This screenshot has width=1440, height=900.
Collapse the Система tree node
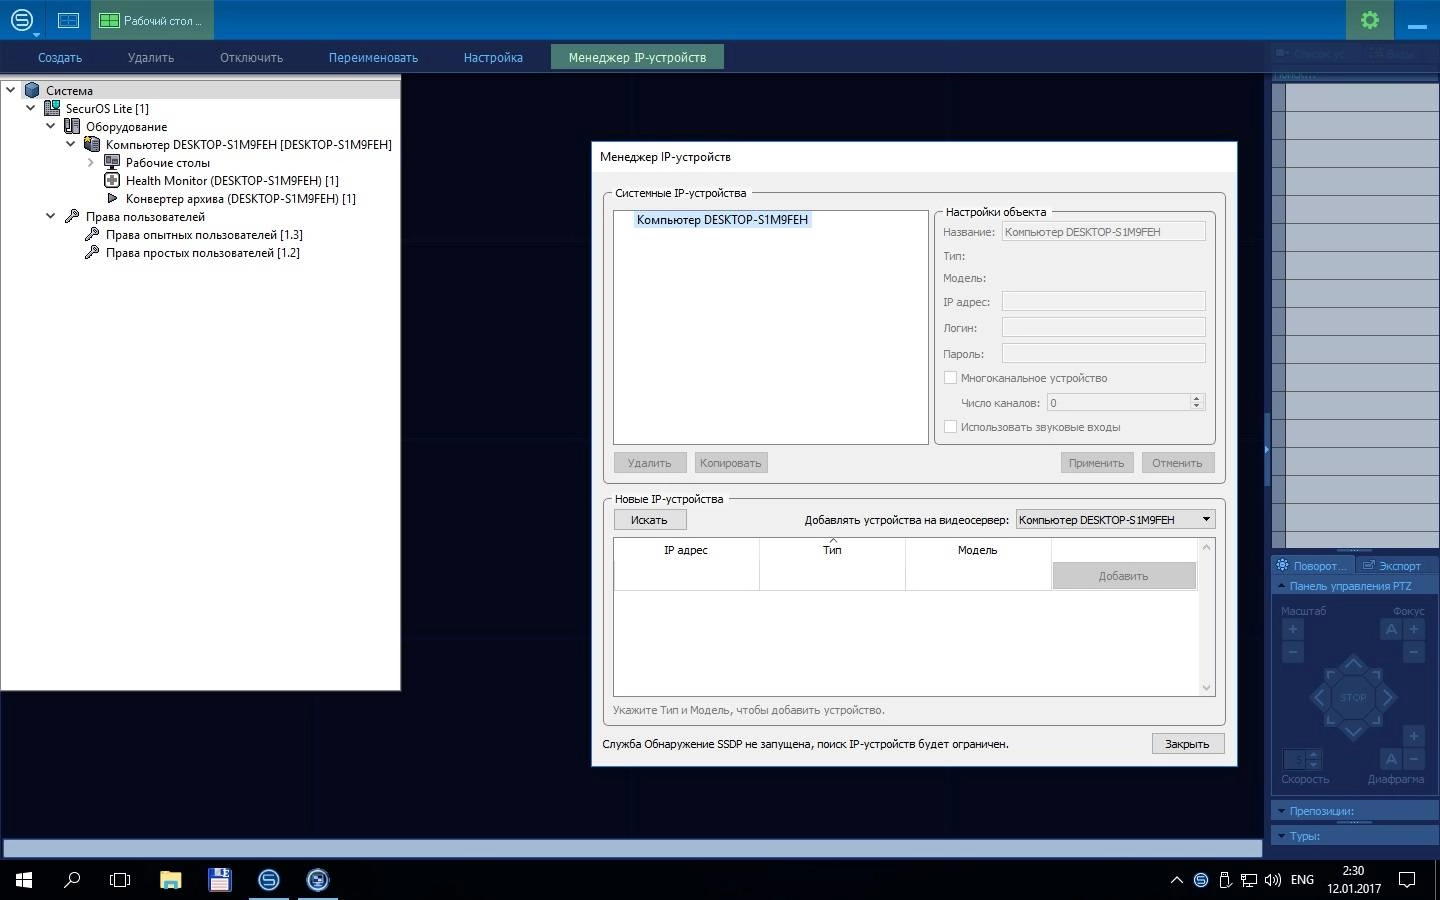tap(10, 90)
